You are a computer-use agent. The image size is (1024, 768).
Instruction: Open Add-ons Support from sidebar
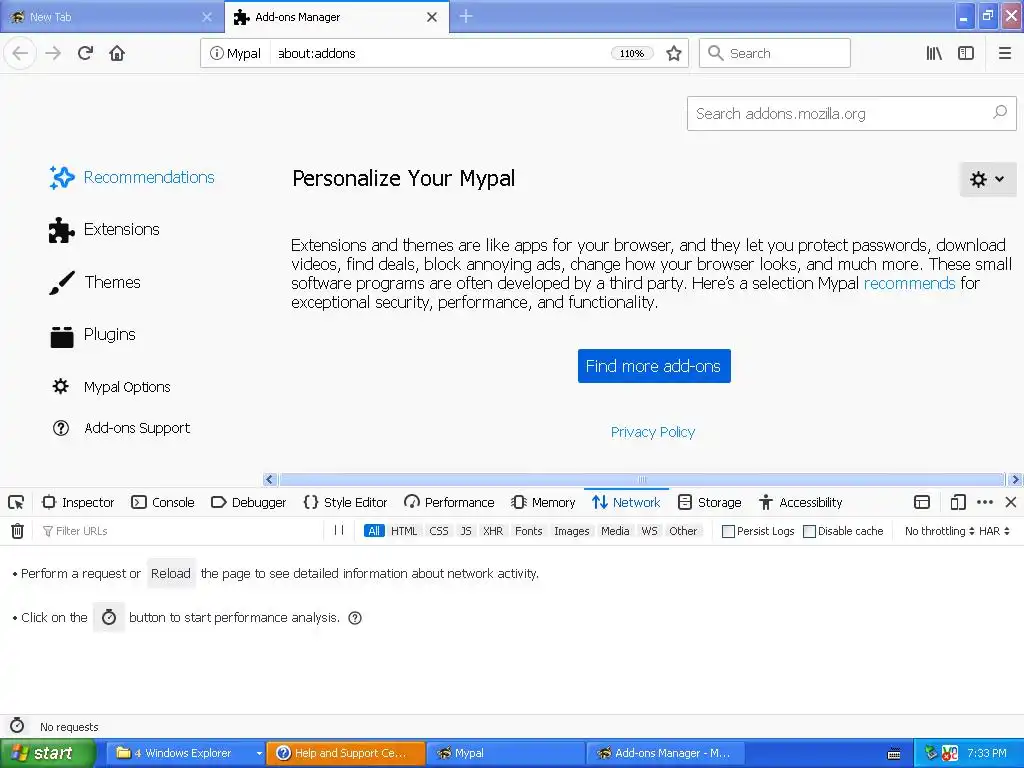click(x=121, y=428)
